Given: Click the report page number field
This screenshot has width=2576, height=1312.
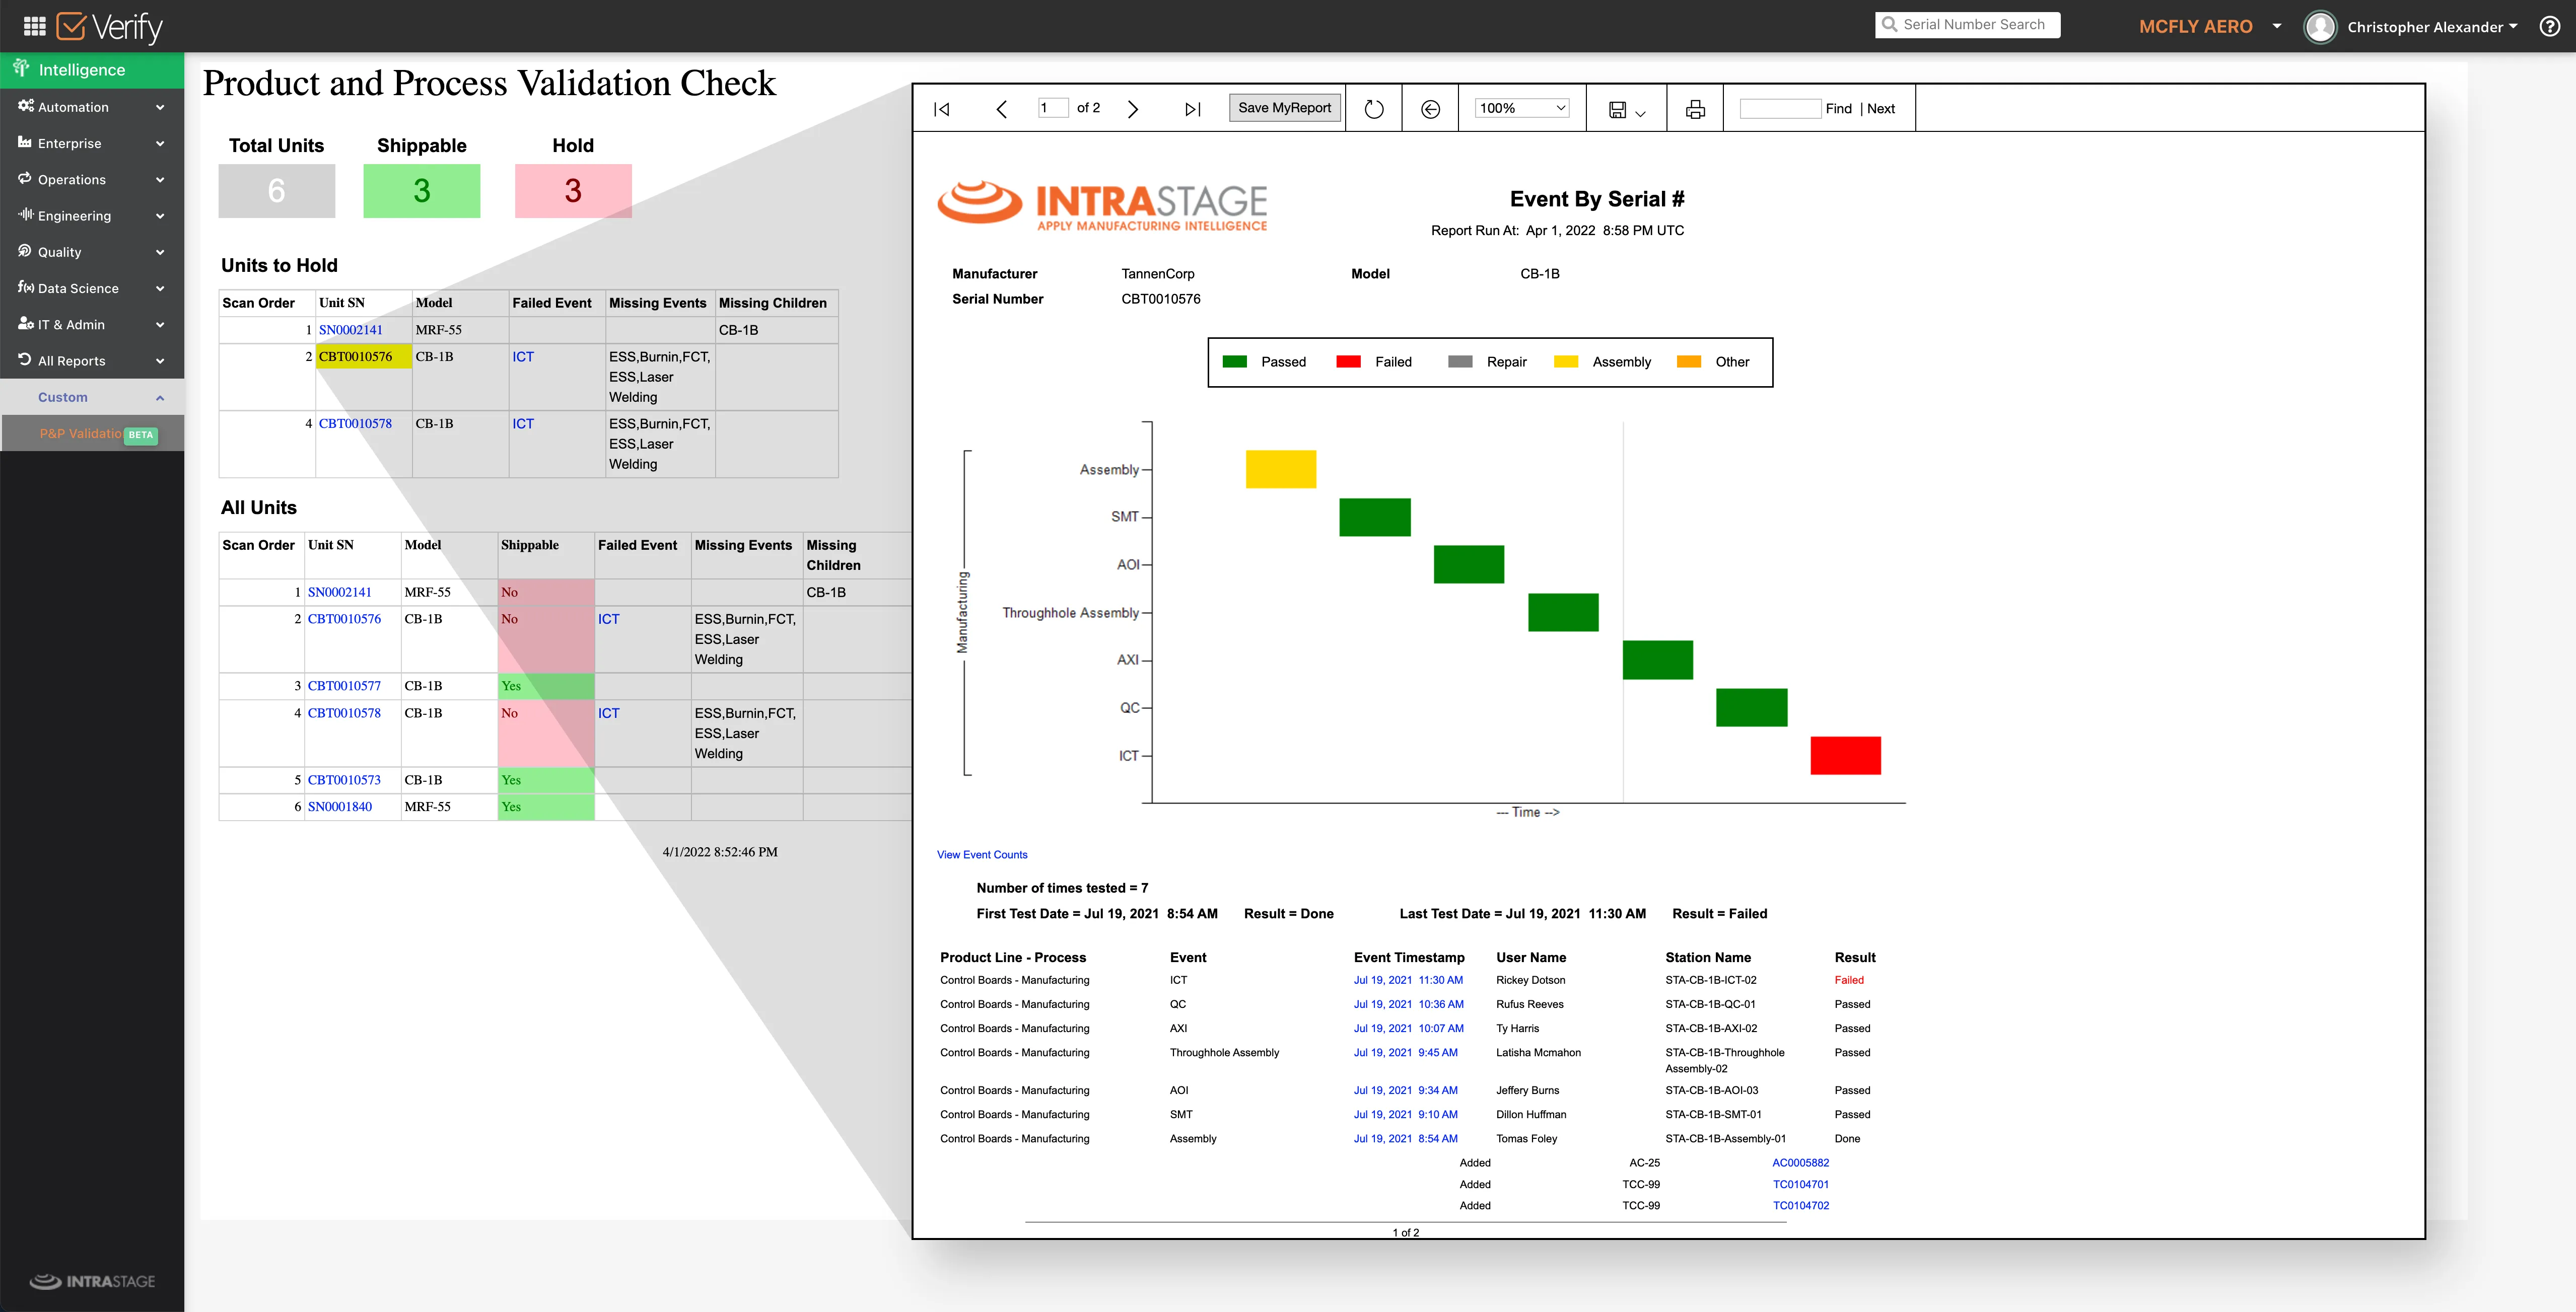Looking at the screenshot, I should 1052,108.
